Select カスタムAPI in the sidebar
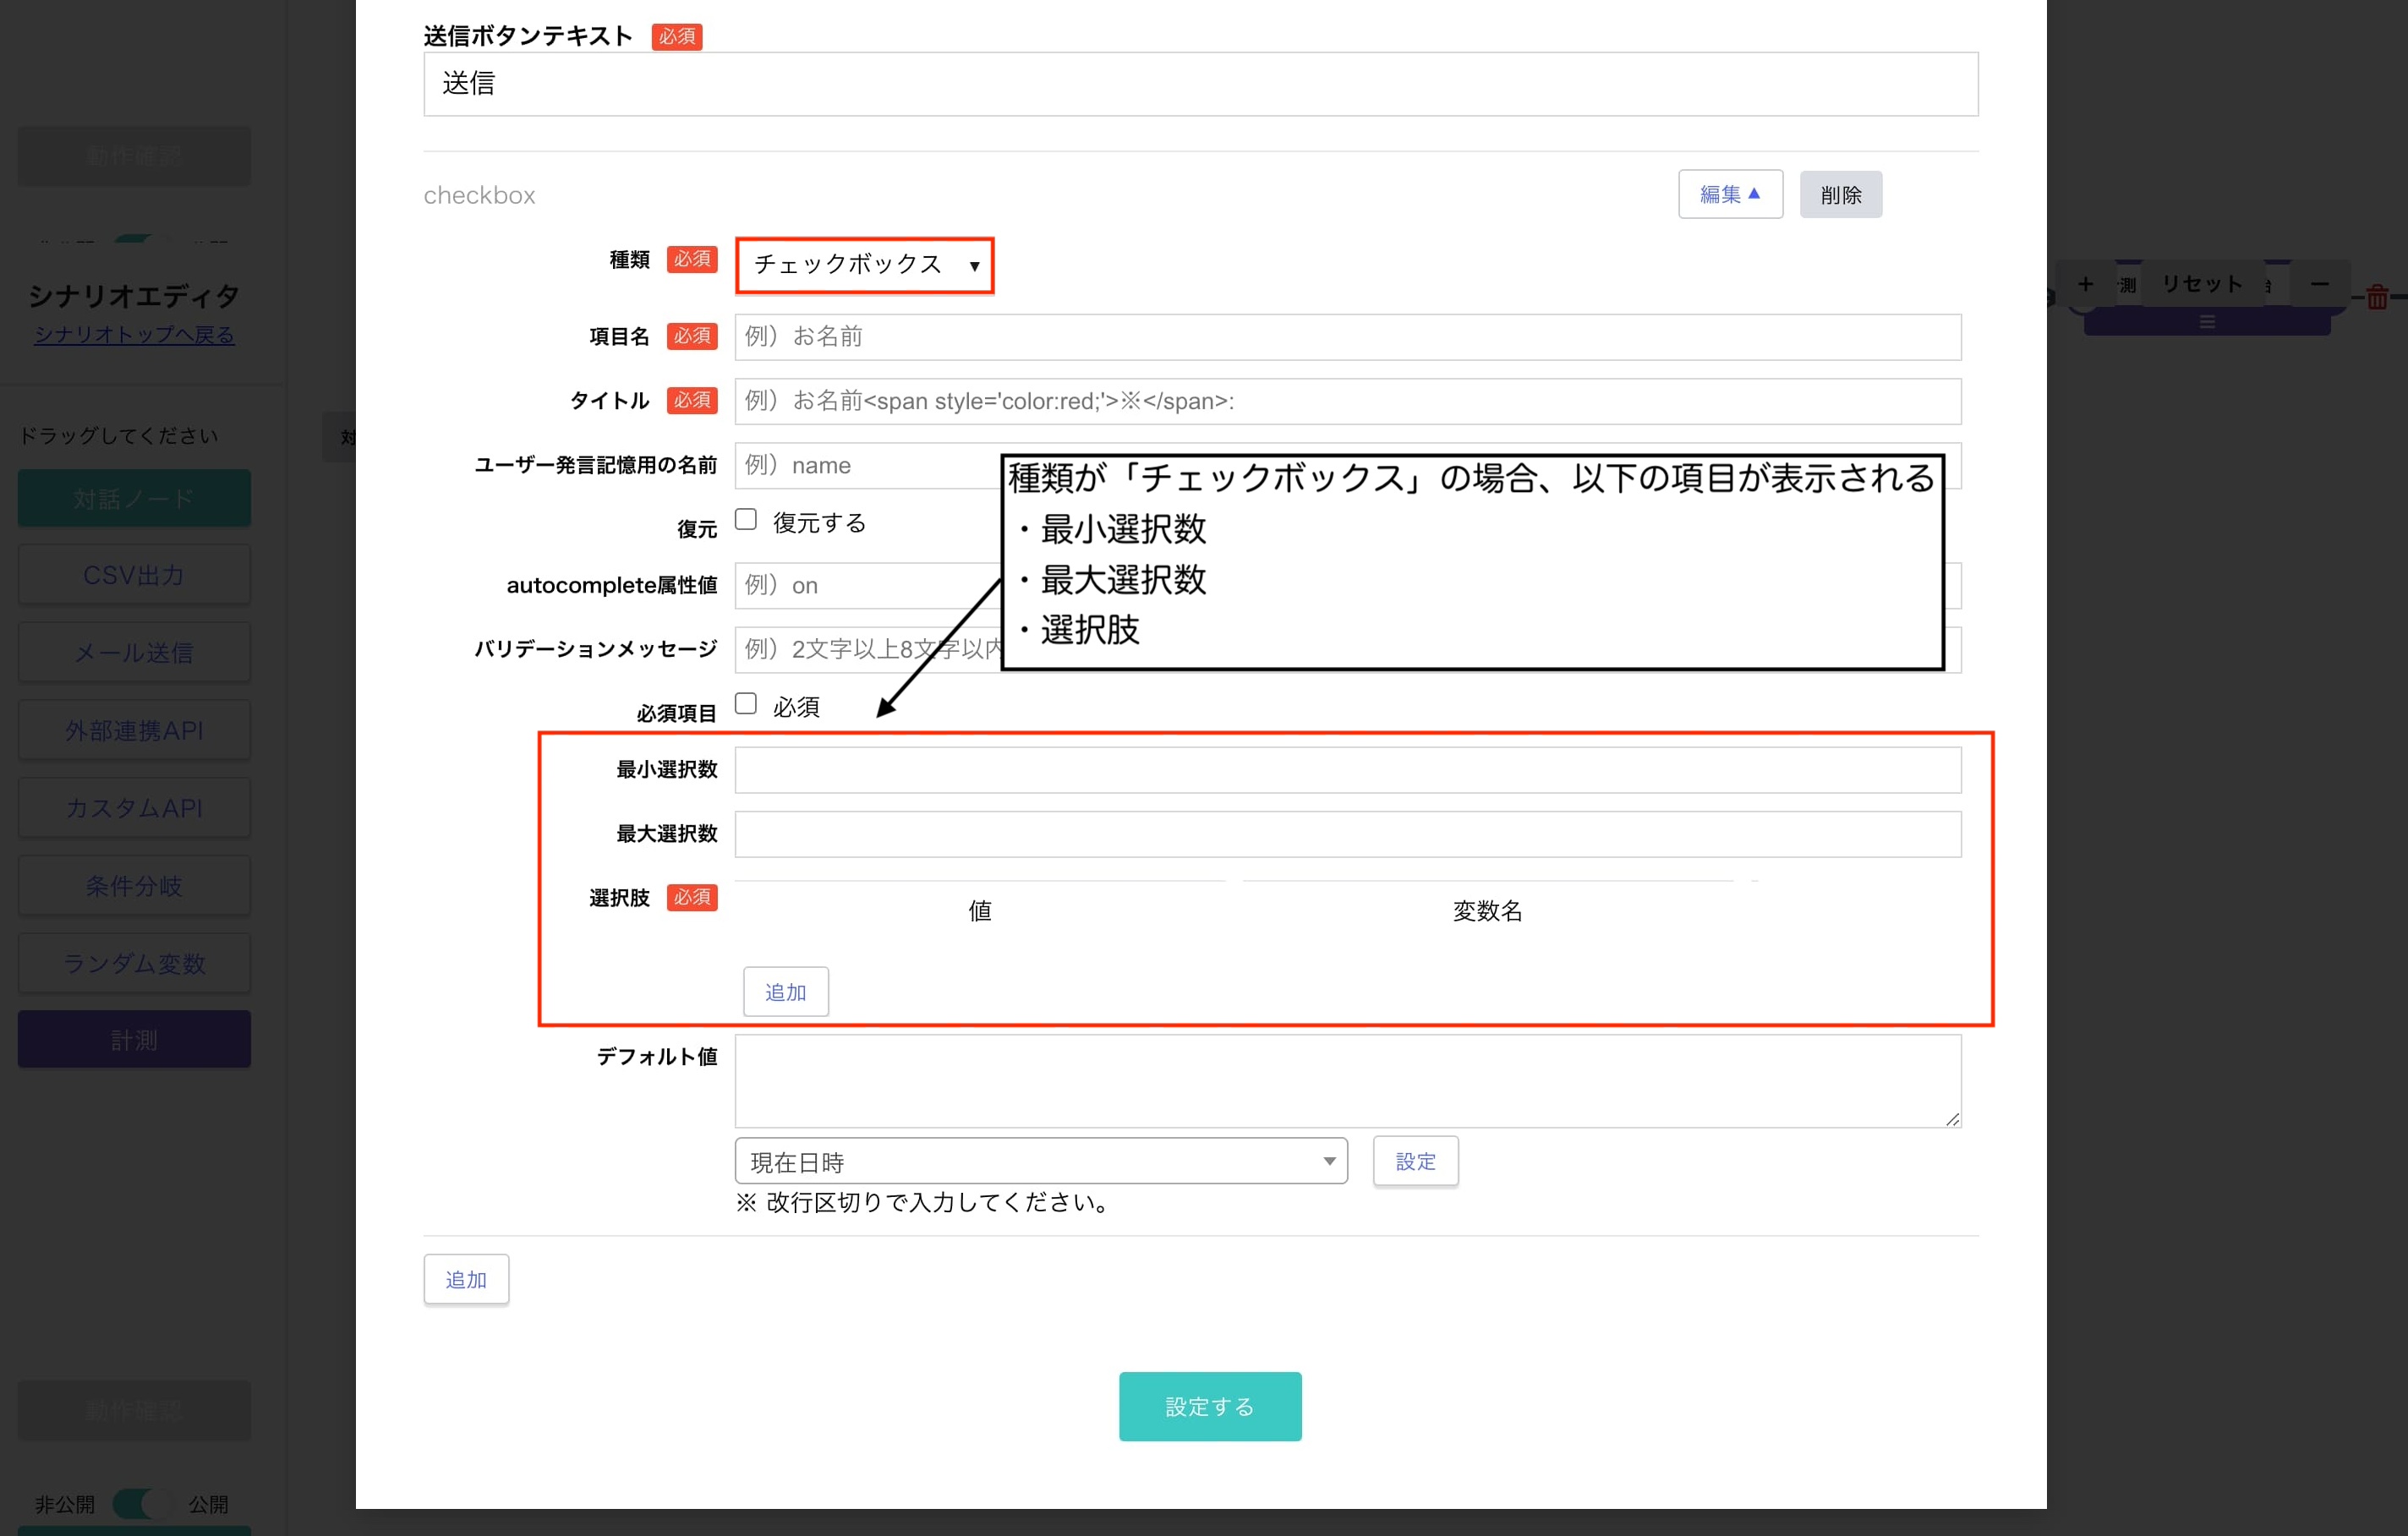2408x1536 pixels. point(134,808)
